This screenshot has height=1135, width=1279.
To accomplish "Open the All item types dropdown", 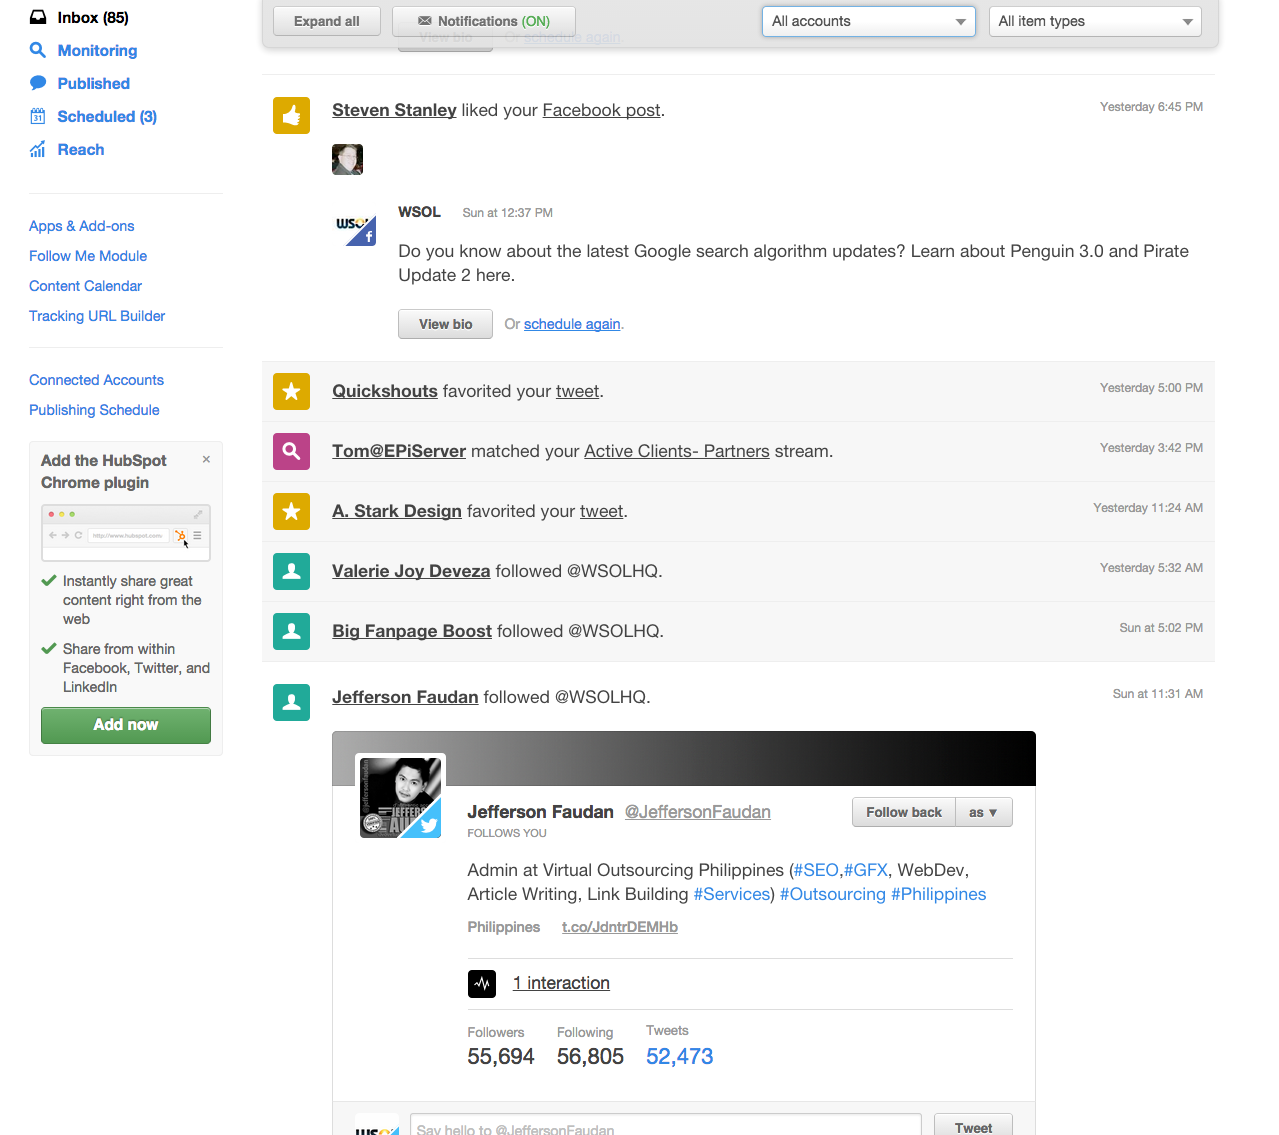I will [1095, 21].
